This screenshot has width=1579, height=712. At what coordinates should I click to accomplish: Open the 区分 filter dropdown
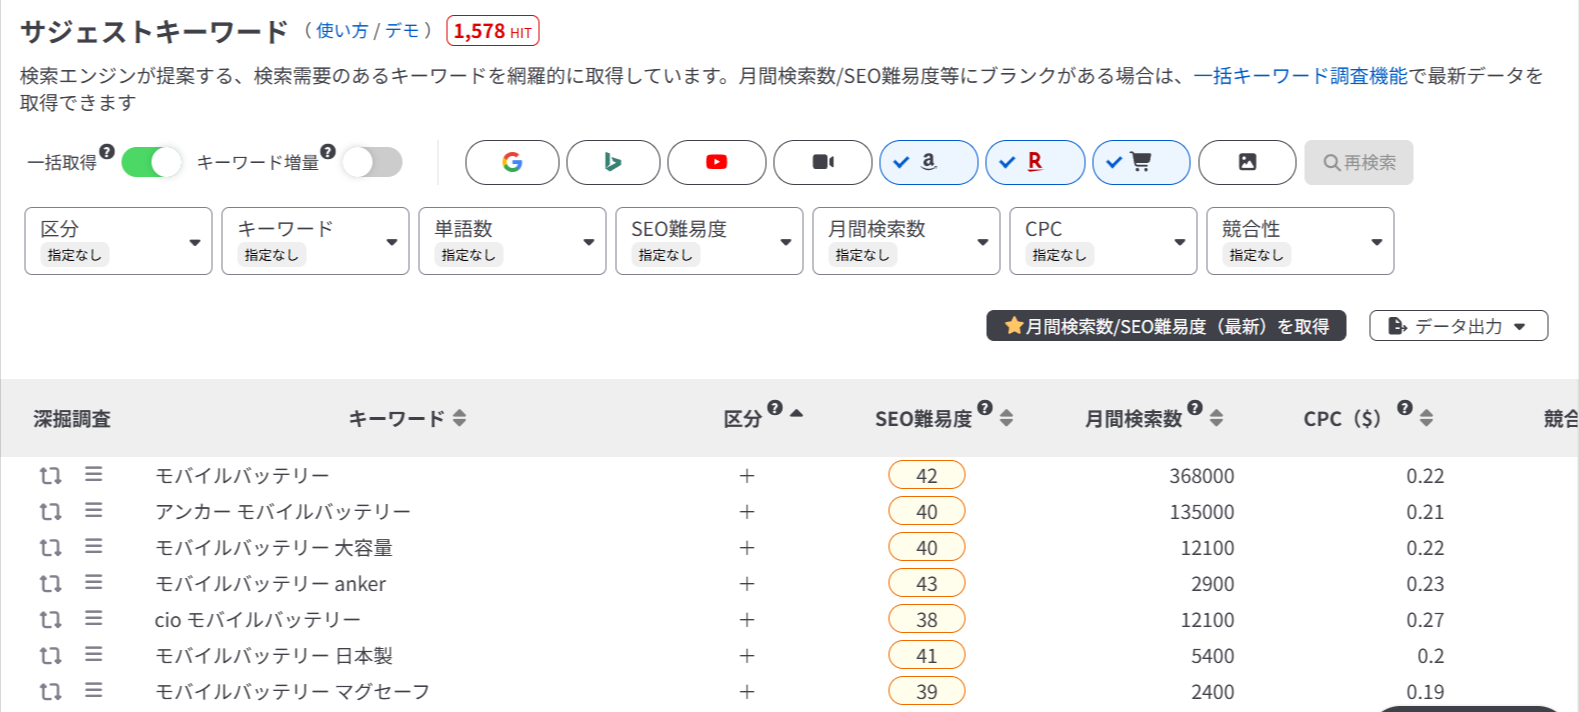coord(118,241)
